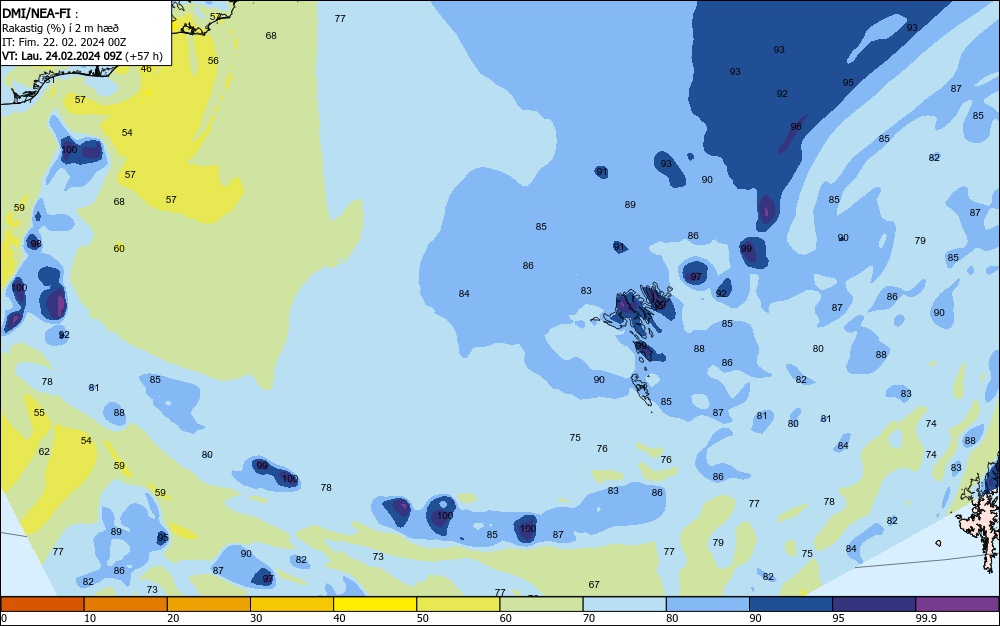Click the legend scale label '30'
Image resolution: width=1000 pixels, height=626 pixels.
[x=256, y=618]
